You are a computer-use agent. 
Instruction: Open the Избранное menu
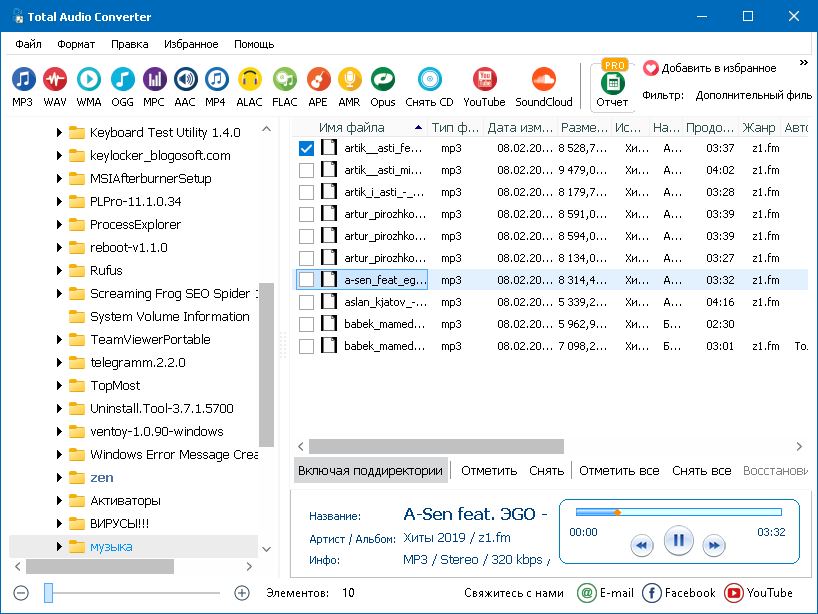tap(191, 44)
